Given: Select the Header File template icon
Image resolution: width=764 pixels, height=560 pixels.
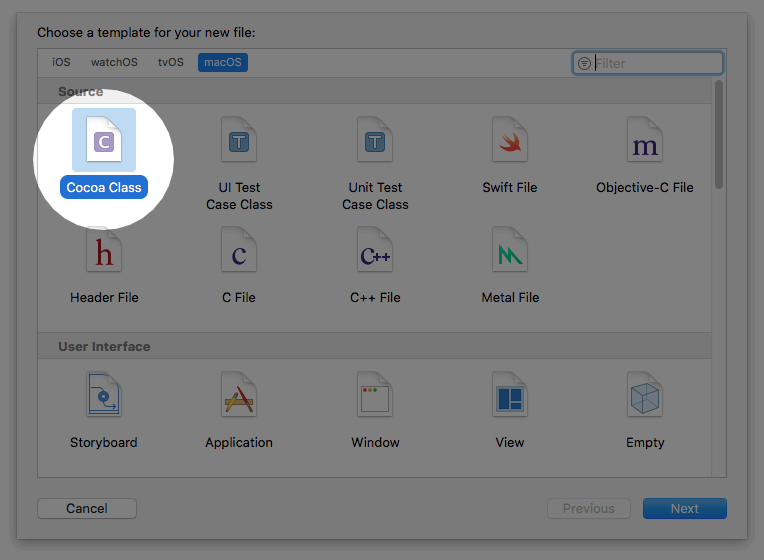Looking at the screenshot, I should click(x=104, y=252).
